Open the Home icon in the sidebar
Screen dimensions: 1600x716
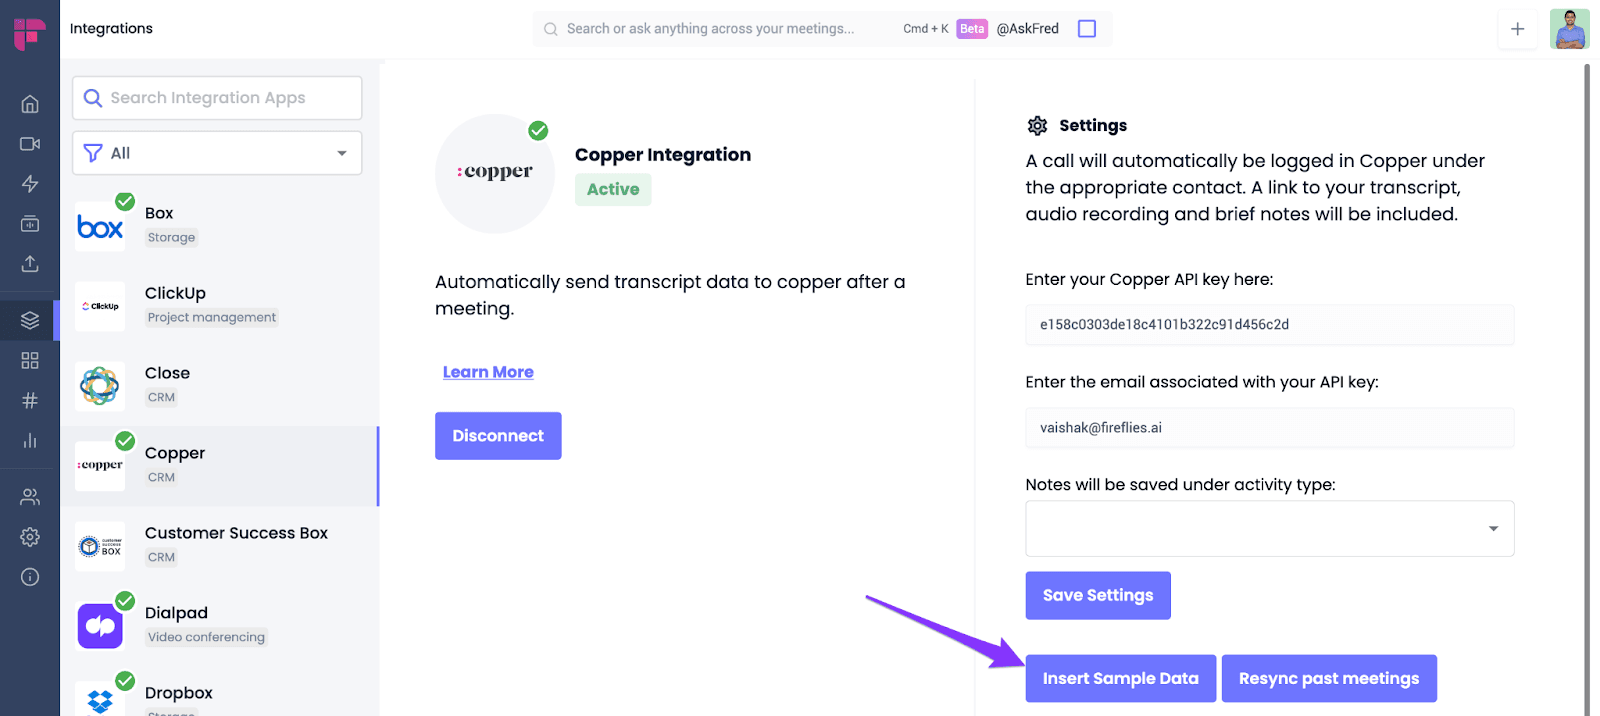pos(30,104)
